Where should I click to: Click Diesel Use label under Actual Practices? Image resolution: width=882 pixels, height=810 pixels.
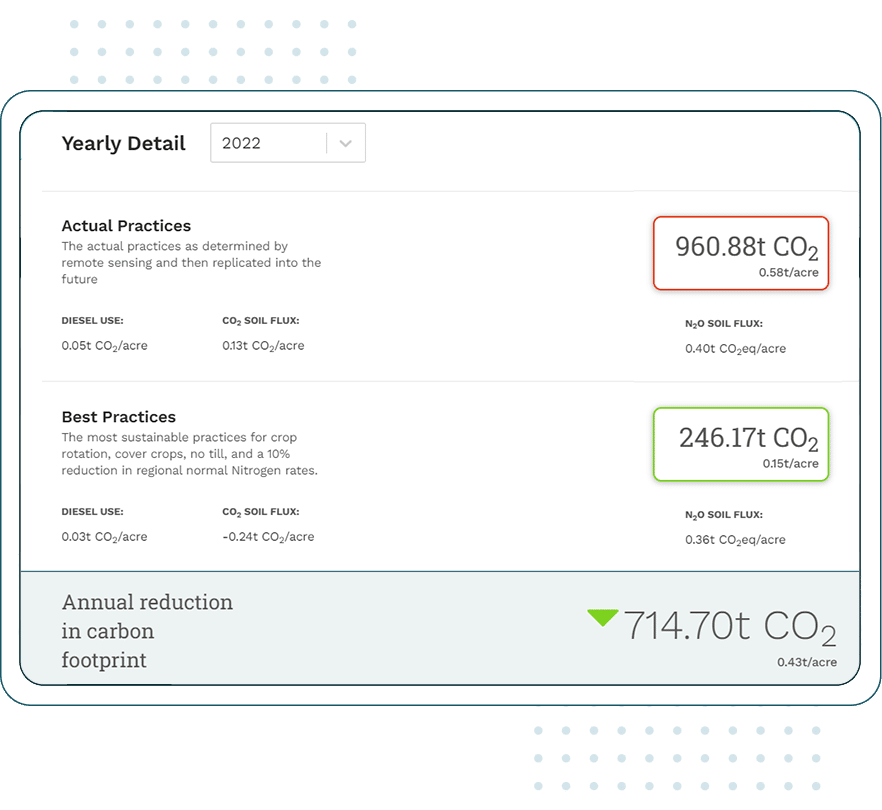(92, 321)
